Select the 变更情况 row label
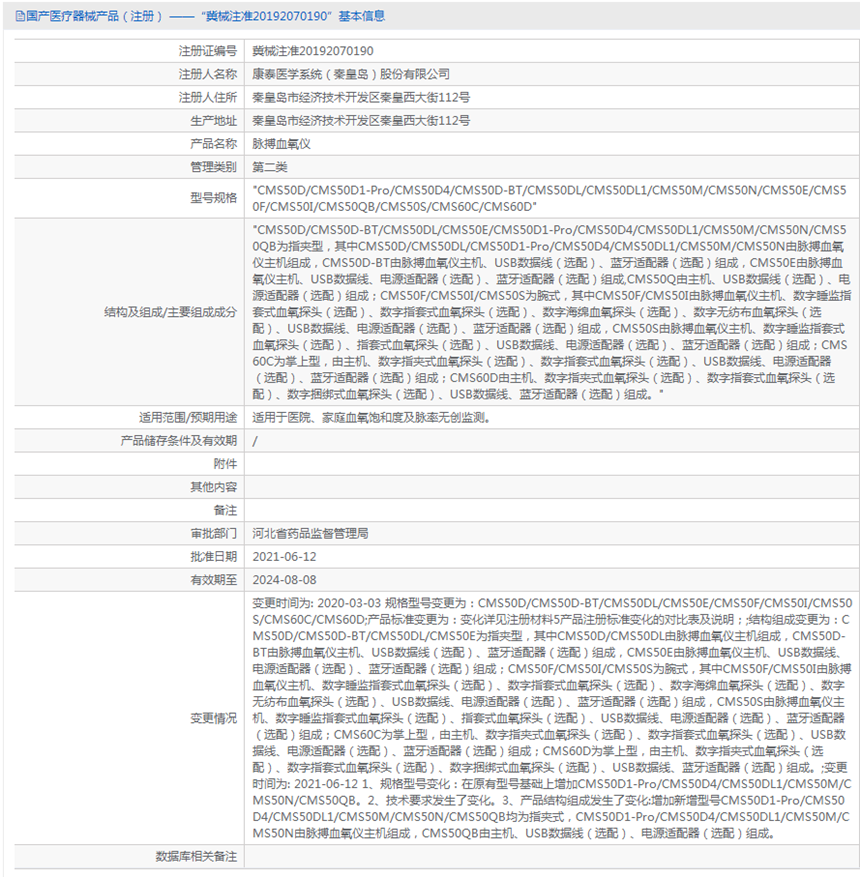 214,718
